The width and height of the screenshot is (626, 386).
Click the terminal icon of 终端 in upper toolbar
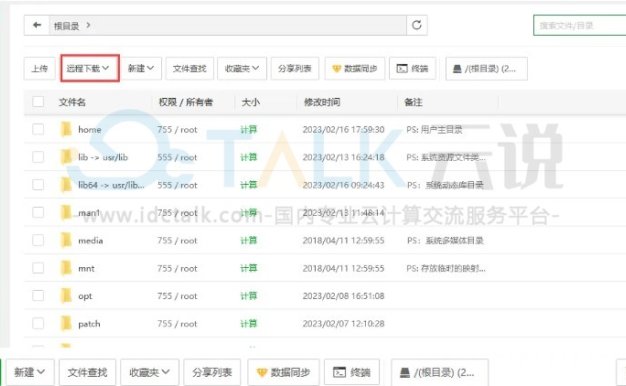(402, 68)
